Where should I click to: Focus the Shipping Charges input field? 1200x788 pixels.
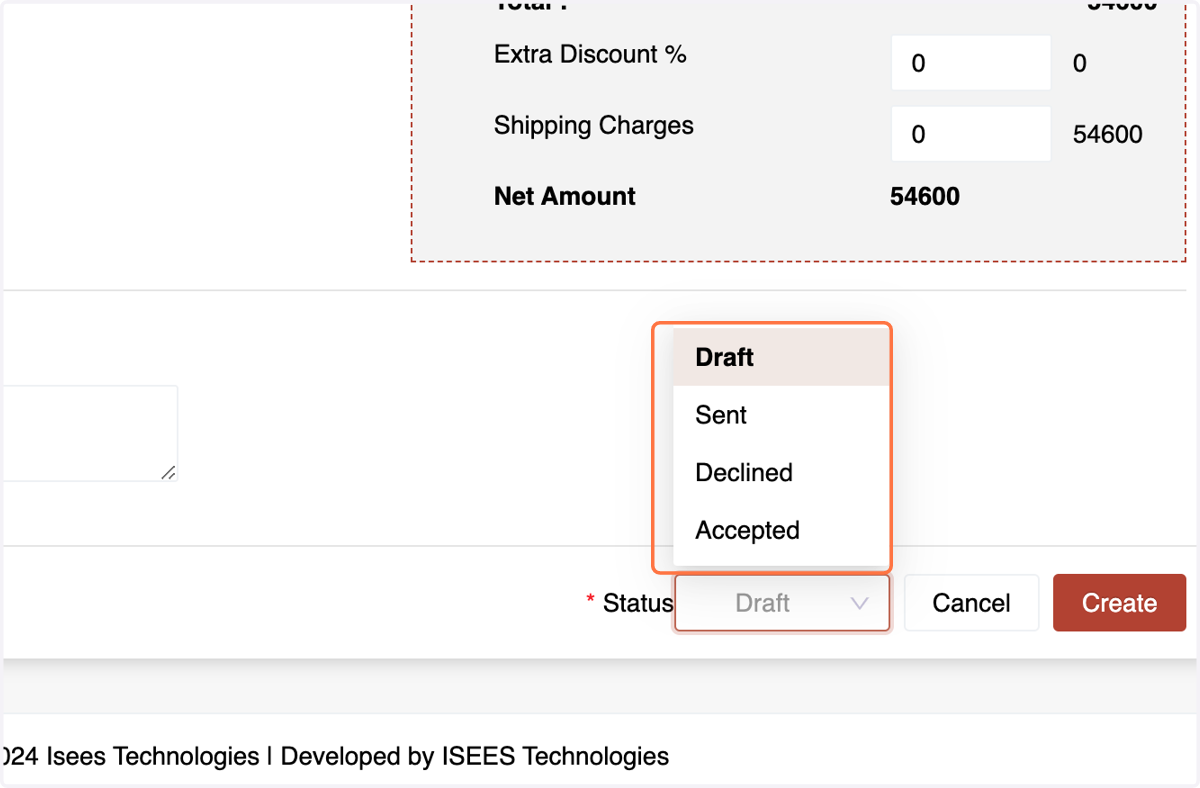[x=971, y=134]
